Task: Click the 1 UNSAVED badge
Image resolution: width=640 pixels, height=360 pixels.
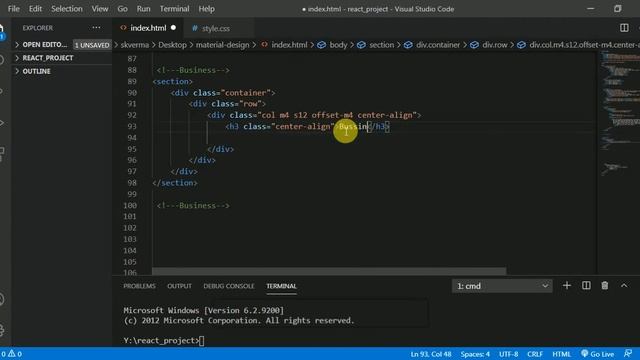Action: pyautogui.click(x=92, y=45)
